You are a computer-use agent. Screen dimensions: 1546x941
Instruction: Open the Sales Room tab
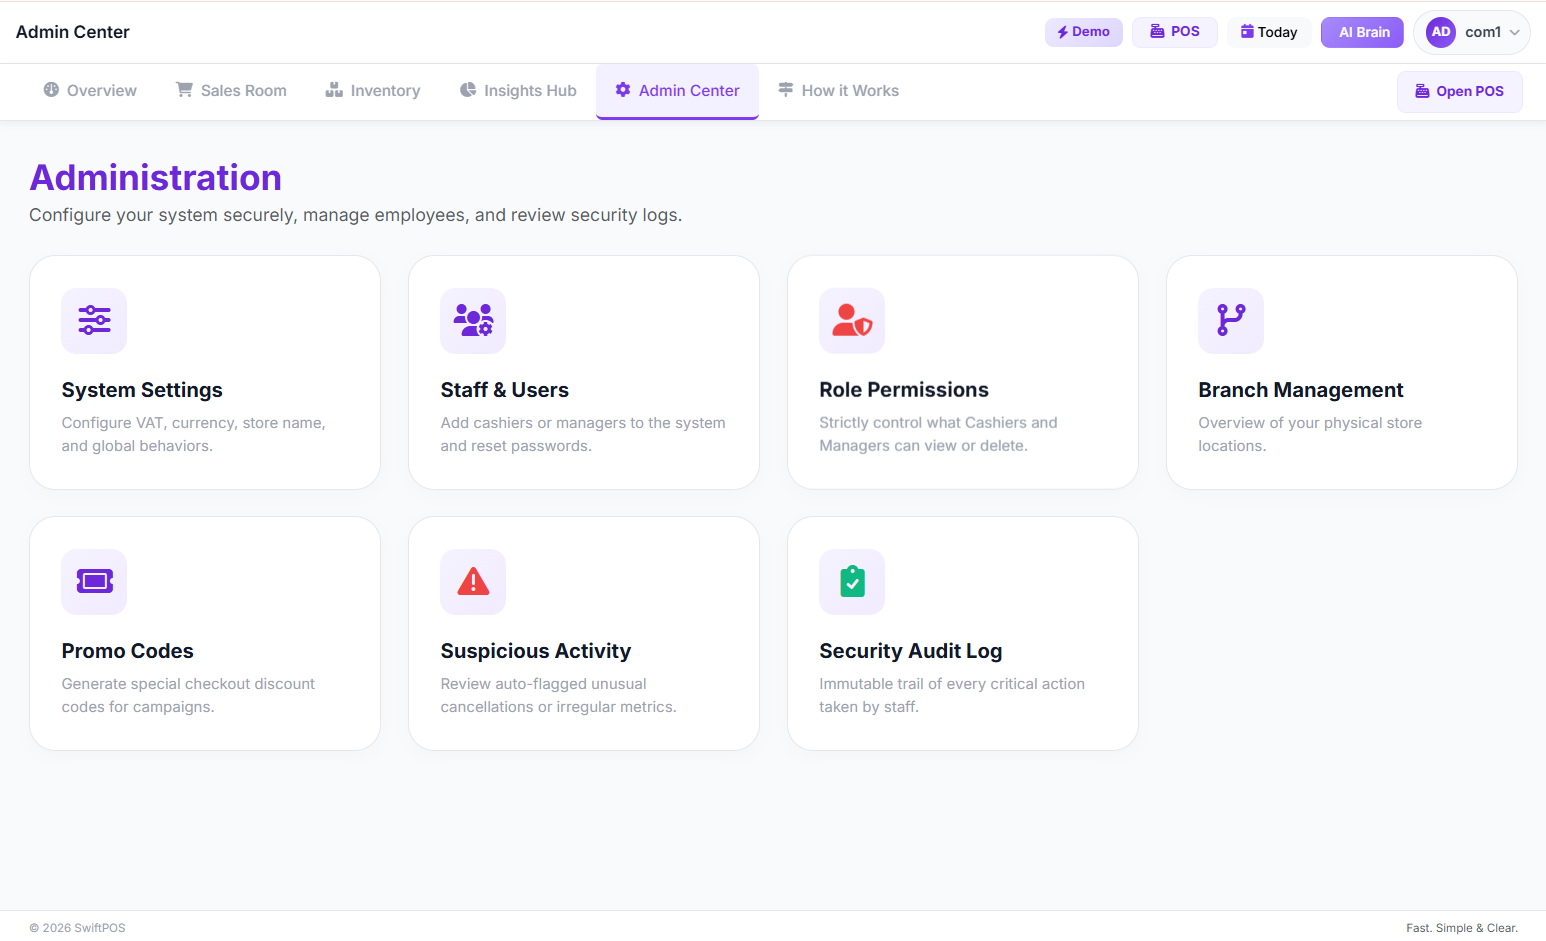tap(231, 91)
